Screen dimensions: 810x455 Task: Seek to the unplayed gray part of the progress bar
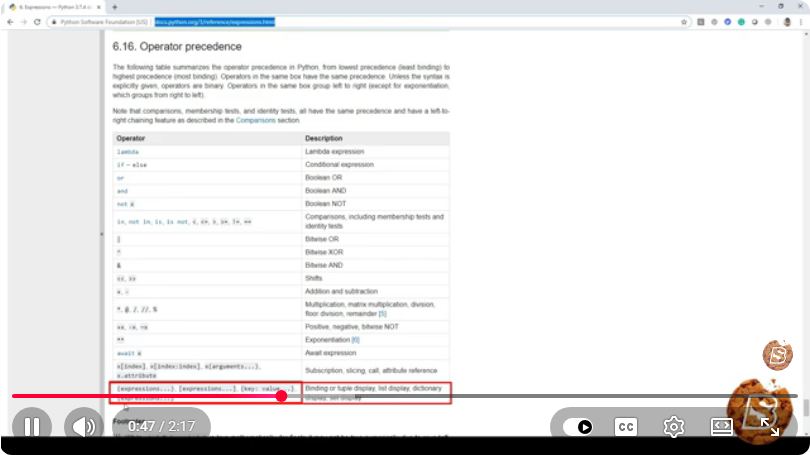pos(542,396)
